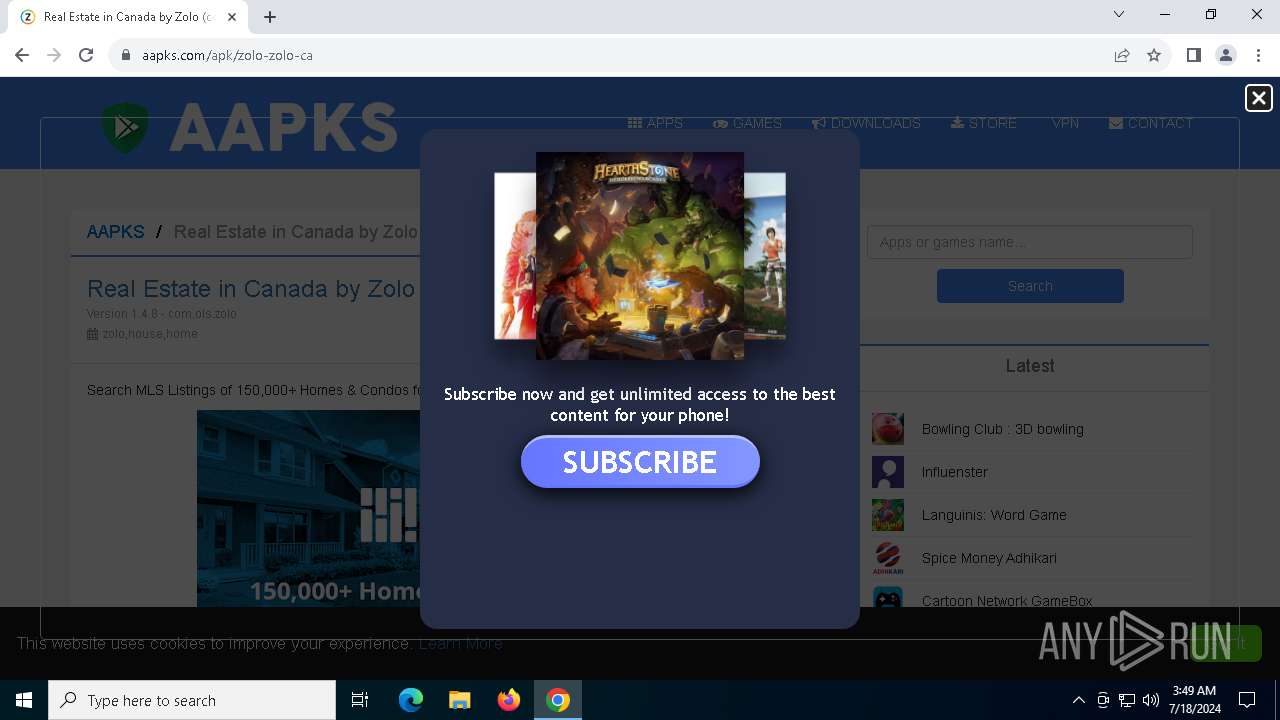
Task: Open the network status icon
Action: pyautogui.click(x=1127, y=700)
